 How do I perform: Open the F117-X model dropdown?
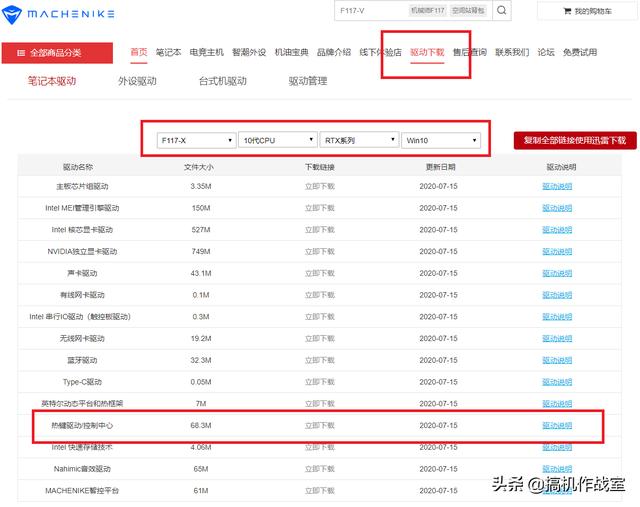pyautogui.click(x=196, y=140)
